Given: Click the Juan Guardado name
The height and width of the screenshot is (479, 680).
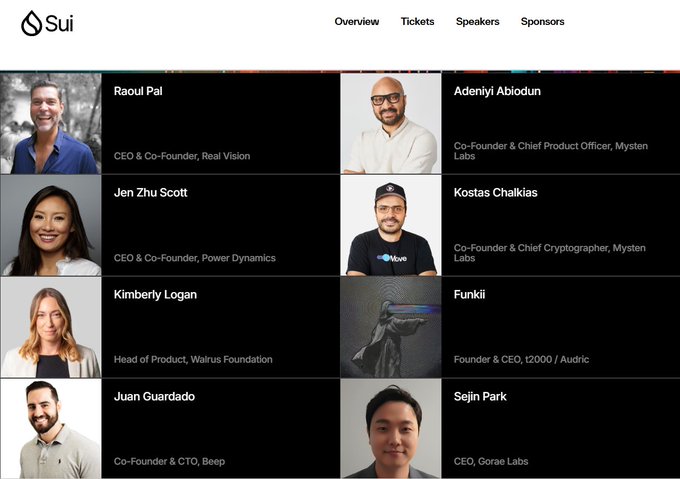Looking at the screenshot, I should coord(154,396).
